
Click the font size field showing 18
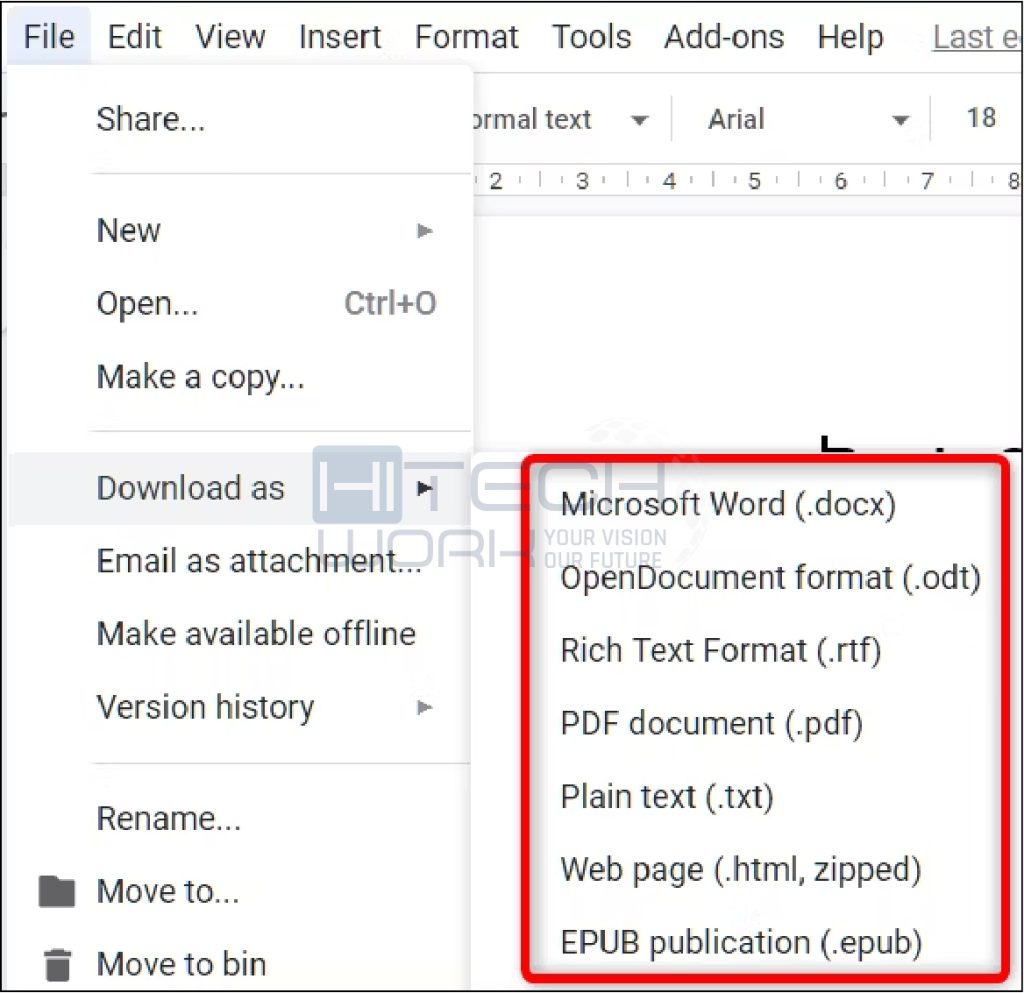coord(980,119)
